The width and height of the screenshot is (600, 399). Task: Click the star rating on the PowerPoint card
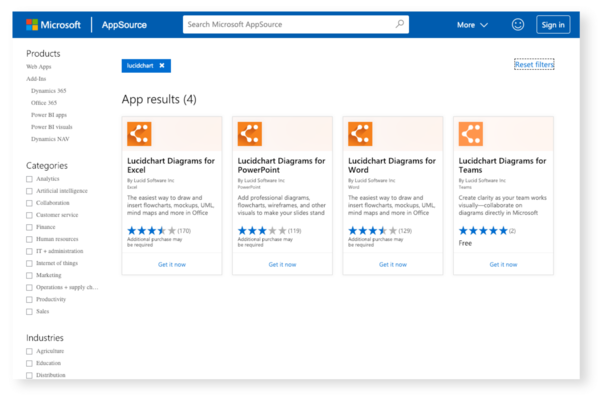point(262,231)
